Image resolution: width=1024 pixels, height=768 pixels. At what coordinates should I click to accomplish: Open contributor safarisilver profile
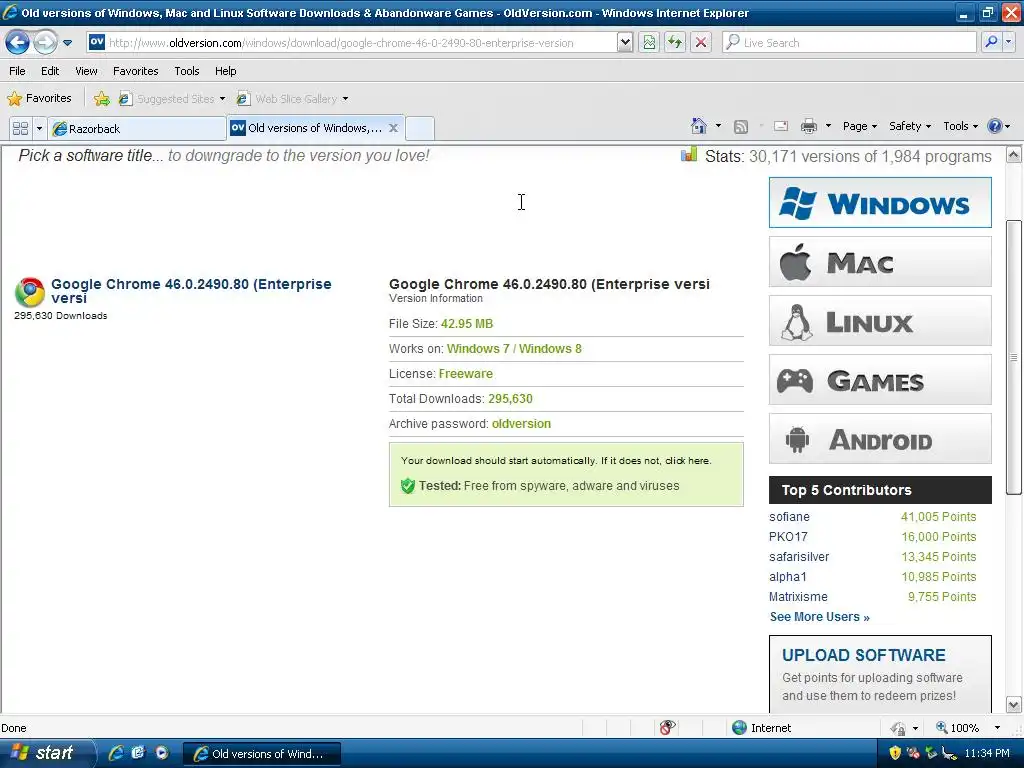(x=799, y=557)
